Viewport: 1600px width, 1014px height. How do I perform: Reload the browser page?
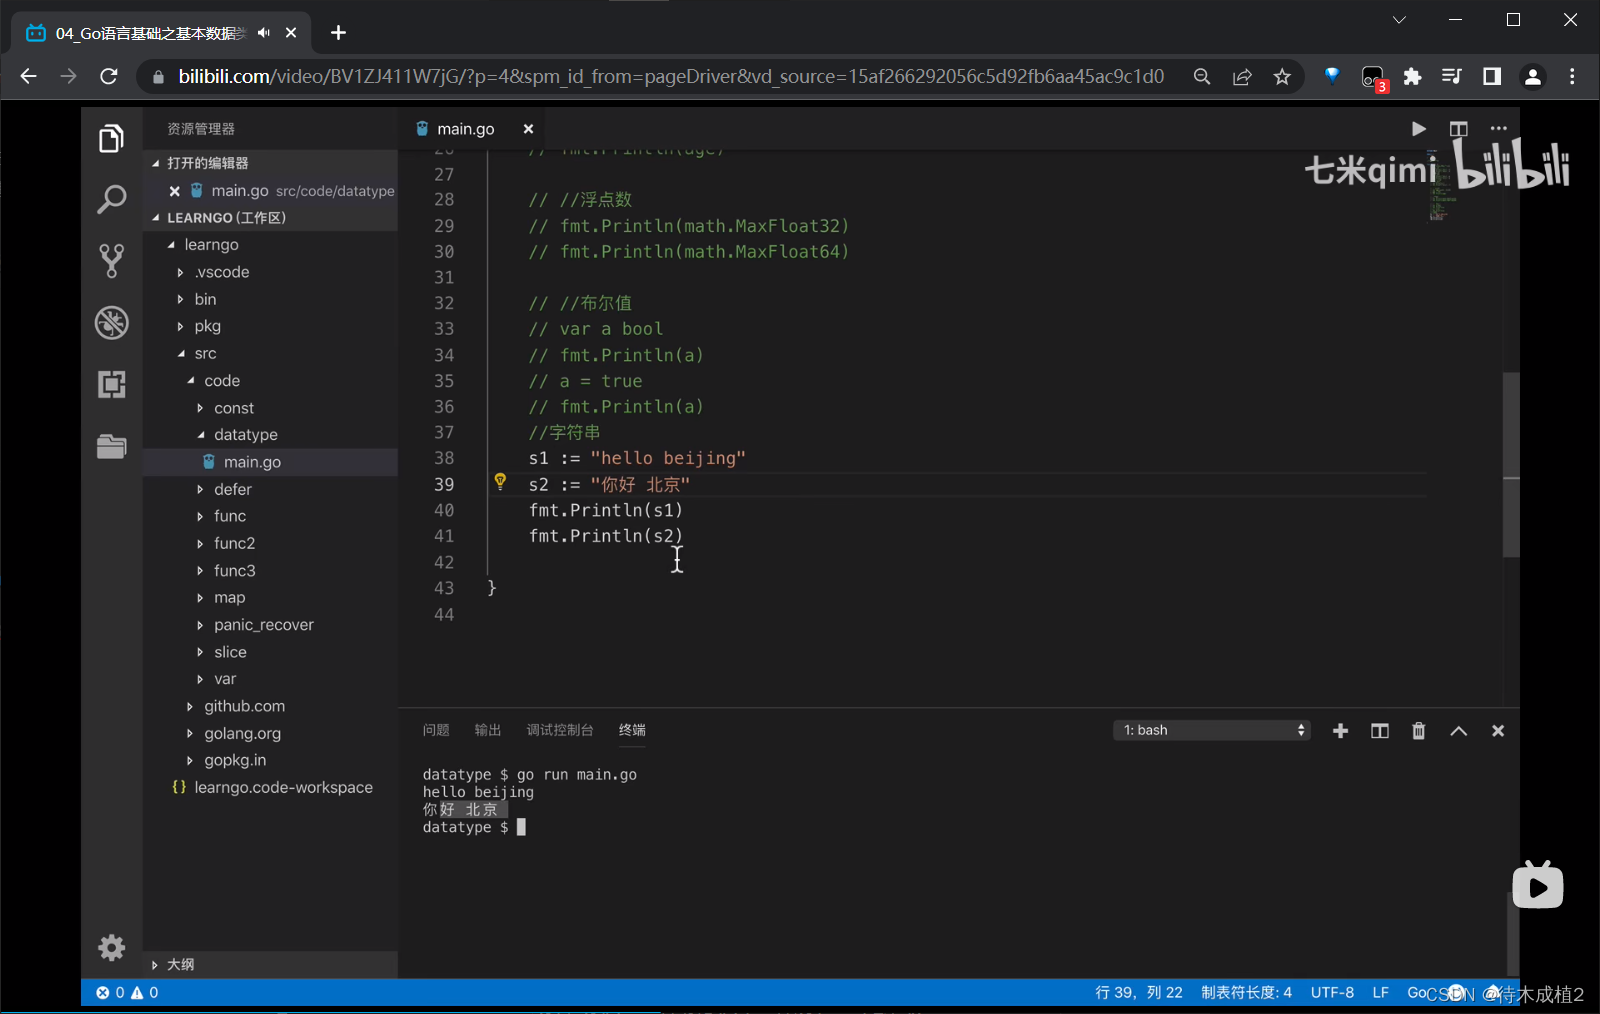(109, 76)
